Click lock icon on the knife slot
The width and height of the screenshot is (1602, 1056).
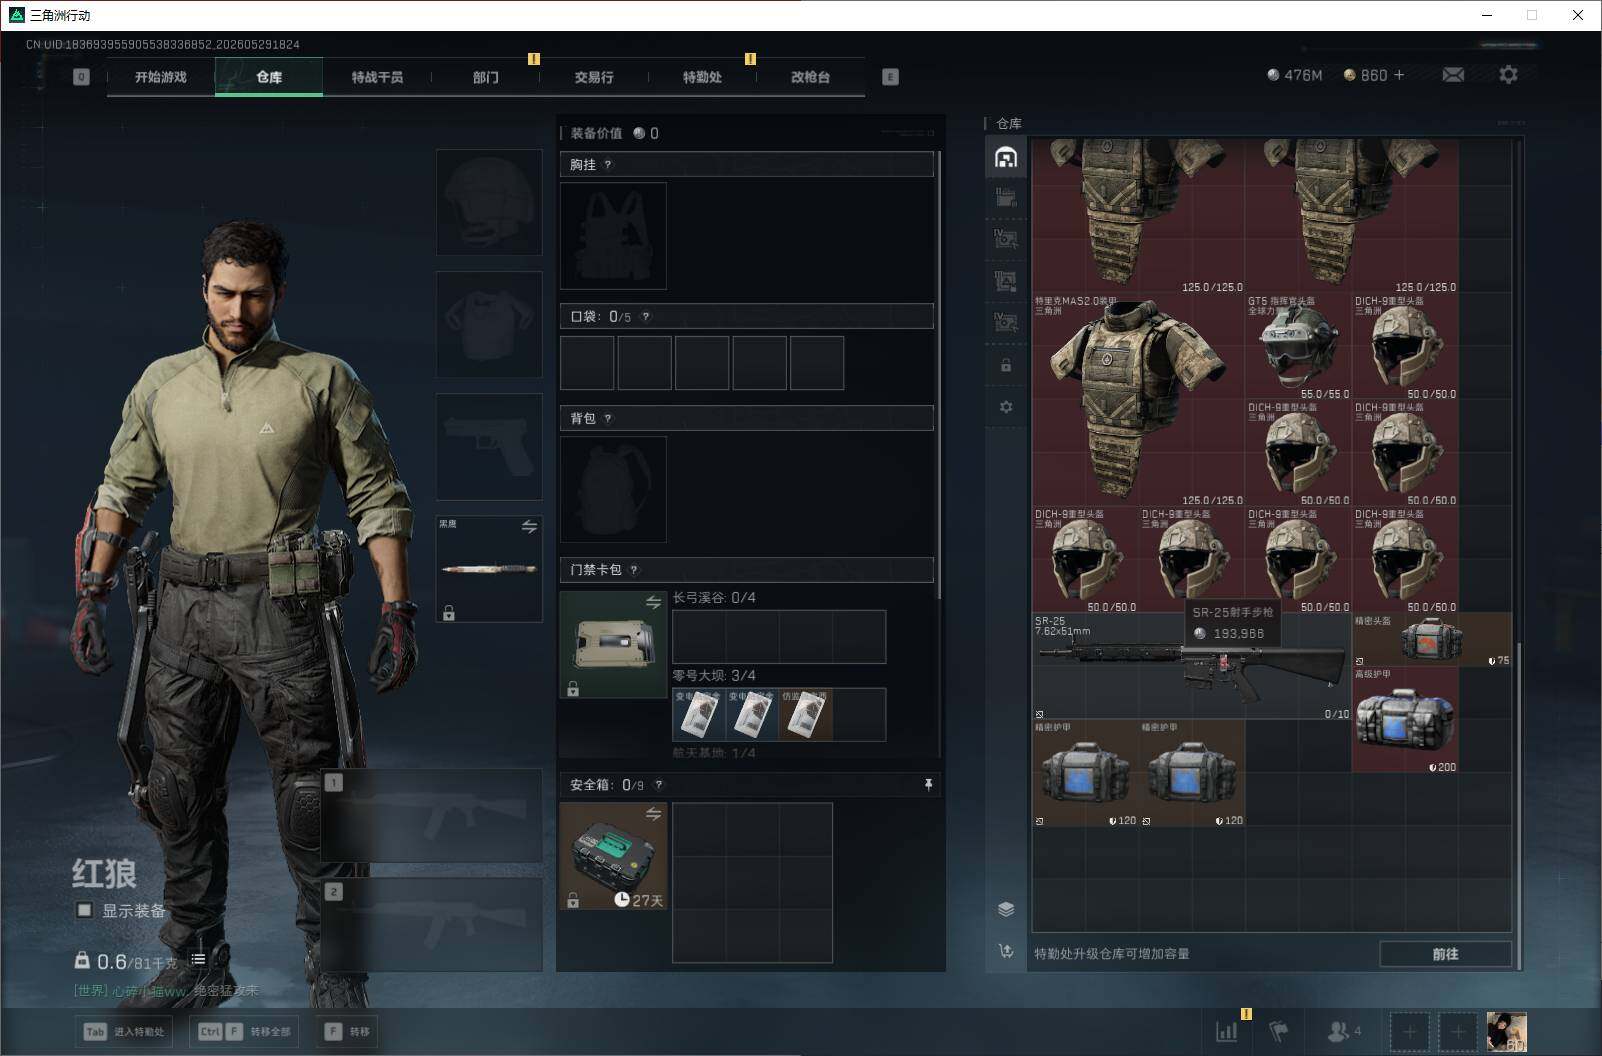449,613
